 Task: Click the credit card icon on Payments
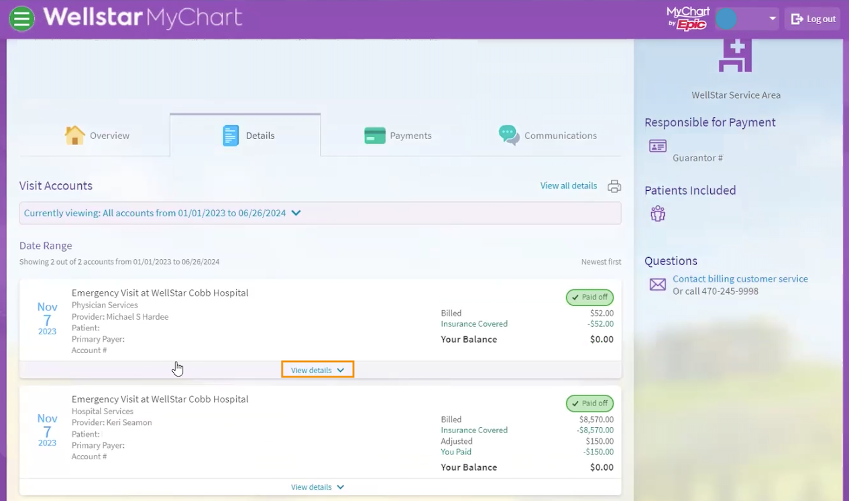pyautogui.click(x=375, y=136)
